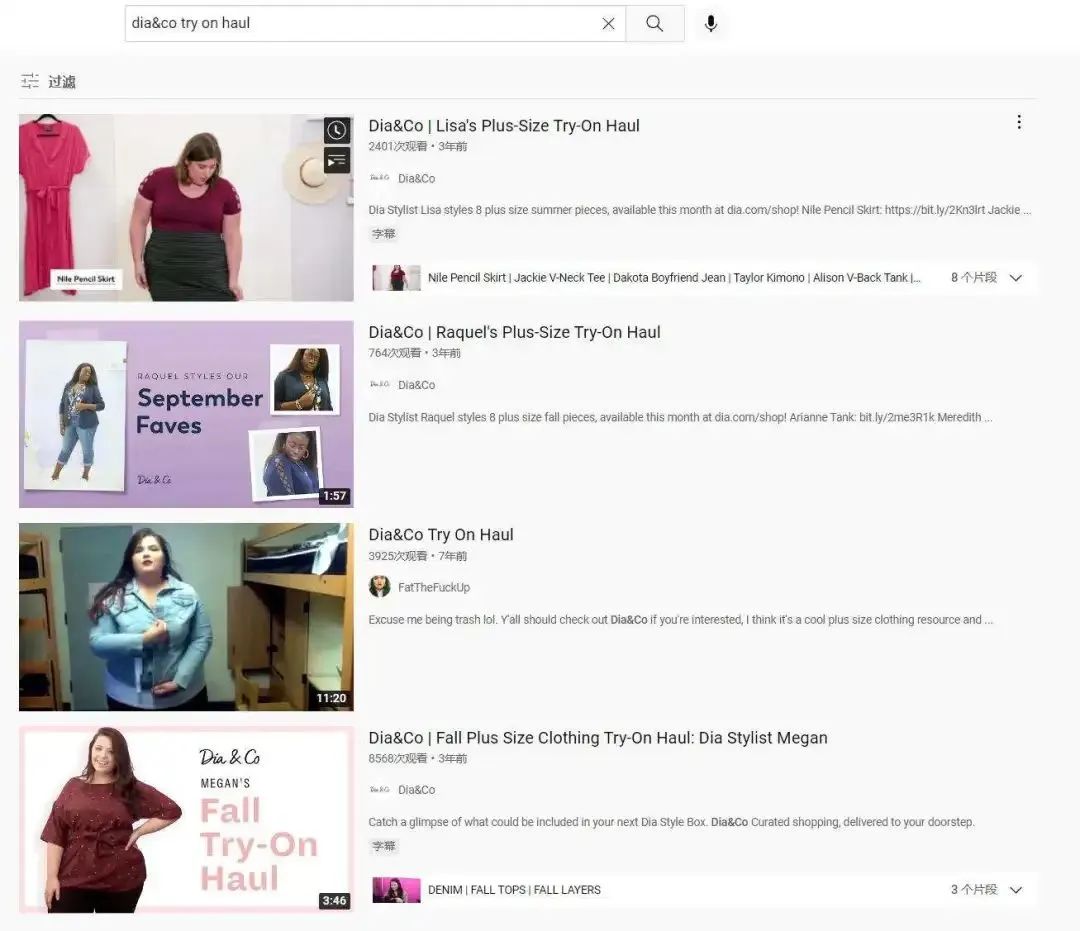Open Raquel's Plus-Size Try-On Haul title
The width and height of the screenshot is (1080, 931).
[514, 332]
